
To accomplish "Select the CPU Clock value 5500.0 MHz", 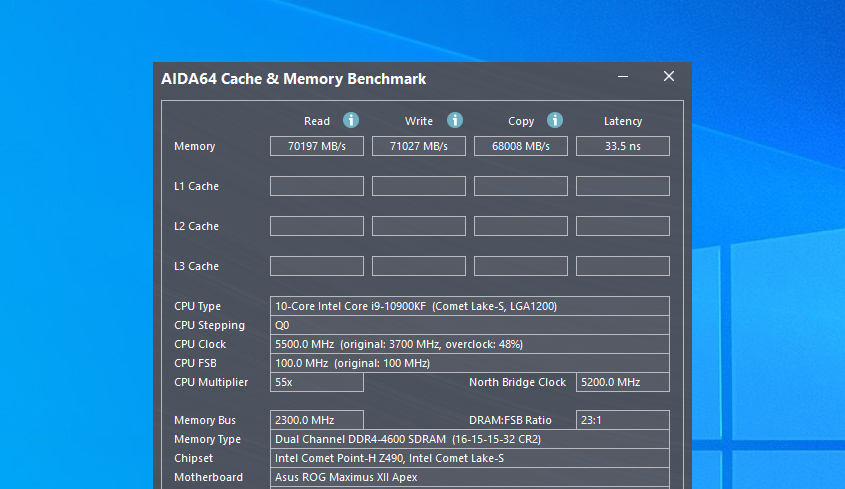I will tap(470, 344).
